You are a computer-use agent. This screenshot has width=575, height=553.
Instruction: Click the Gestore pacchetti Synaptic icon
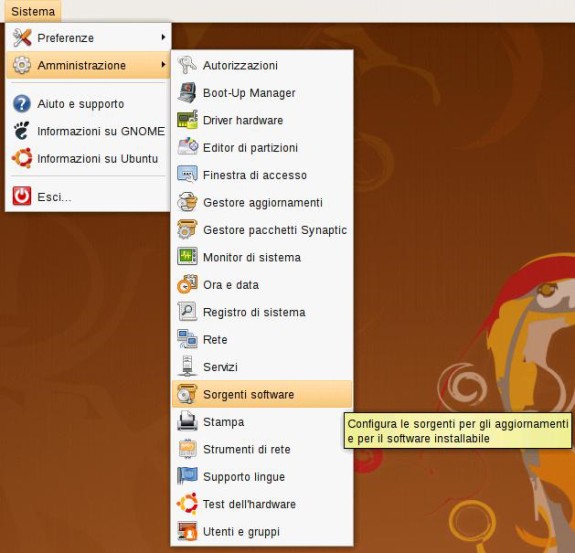(187, 230)
